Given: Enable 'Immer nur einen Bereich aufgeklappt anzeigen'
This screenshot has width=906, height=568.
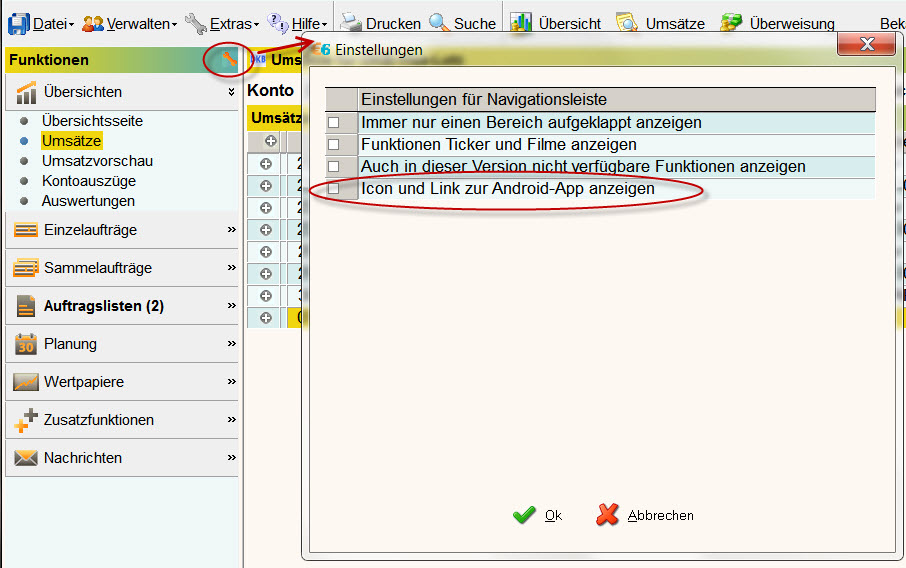Looking at the screenshot, I should tap(333, 122).
